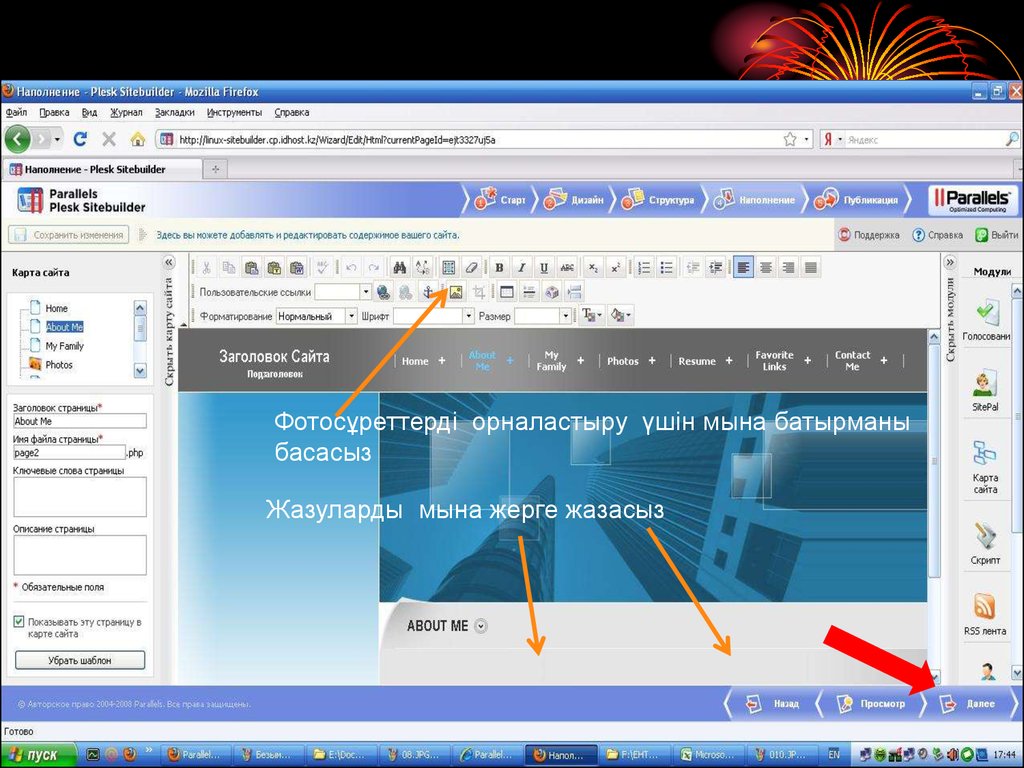Click the Insert Table icon
Viewport: 1024px width, 768px height.
point(507,293)
